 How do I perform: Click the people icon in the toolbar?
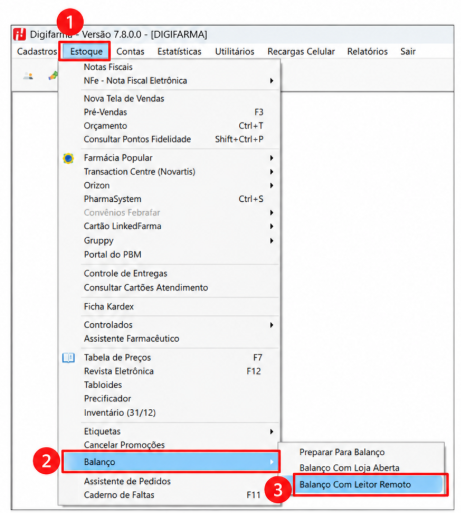(28, 76)
